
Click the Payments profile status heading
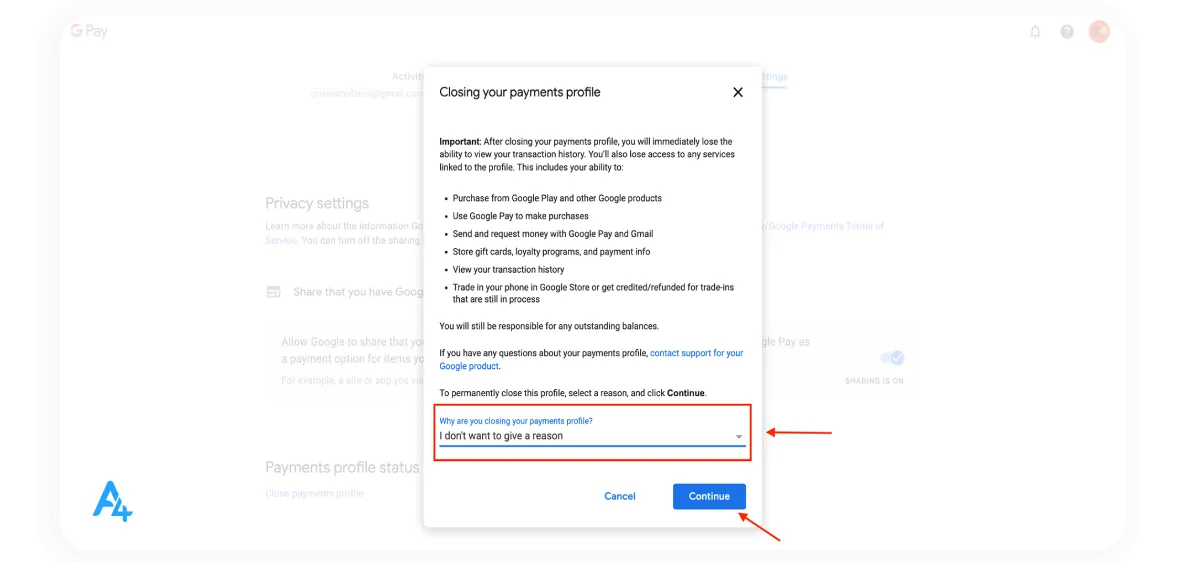pos(342,467)
